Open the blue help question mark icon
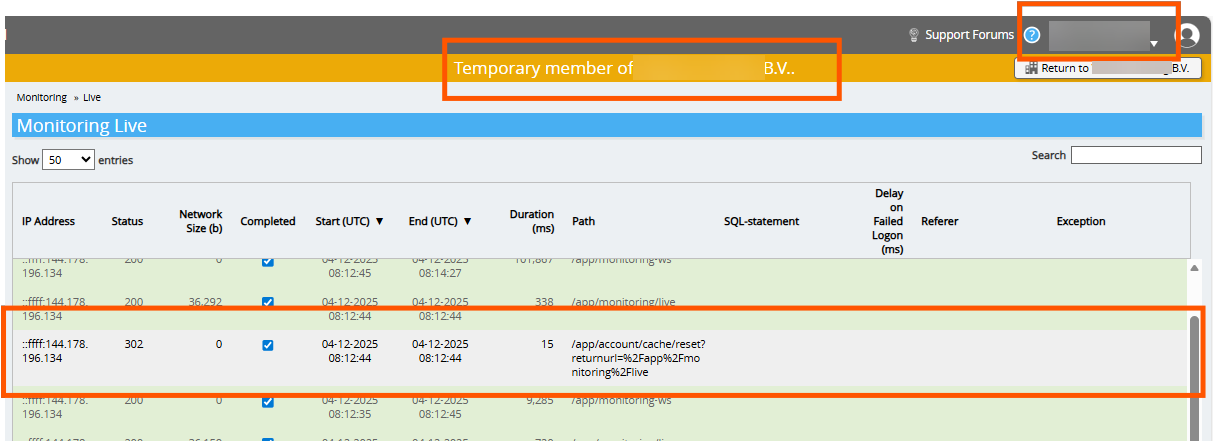 (x=1032, y=36)
